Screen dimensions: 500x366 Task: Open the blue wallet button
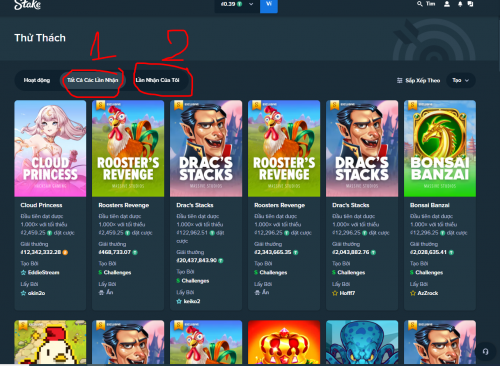[x=269, y=5]
